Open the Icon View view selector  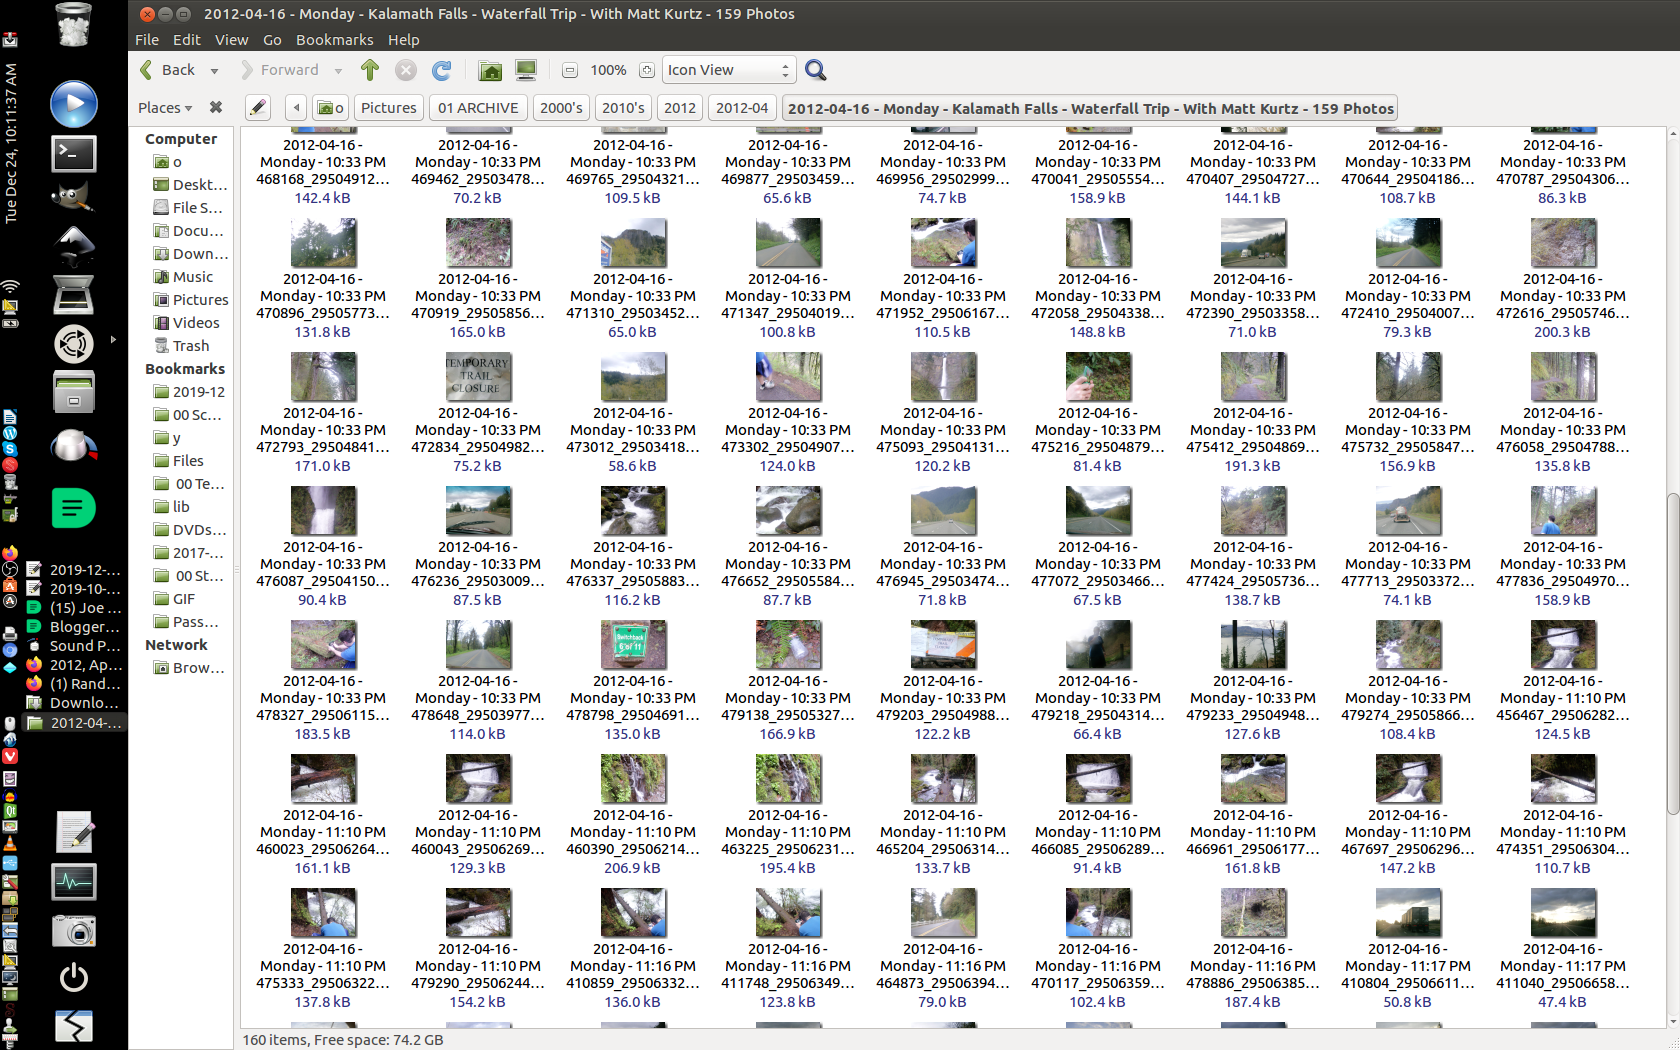pyautogui.click(x=728, y=70)
